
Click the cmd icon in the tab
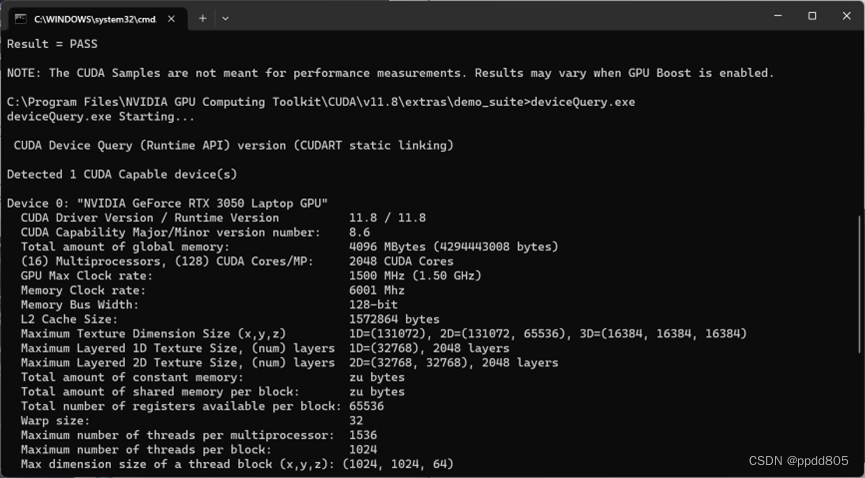click(20, 19)
